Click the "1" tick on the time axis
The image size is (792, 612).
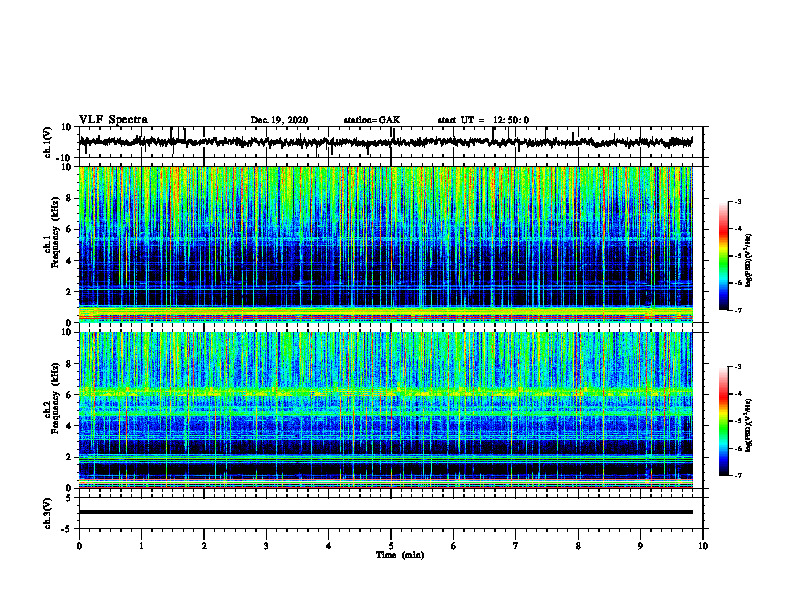pos(141,546)
